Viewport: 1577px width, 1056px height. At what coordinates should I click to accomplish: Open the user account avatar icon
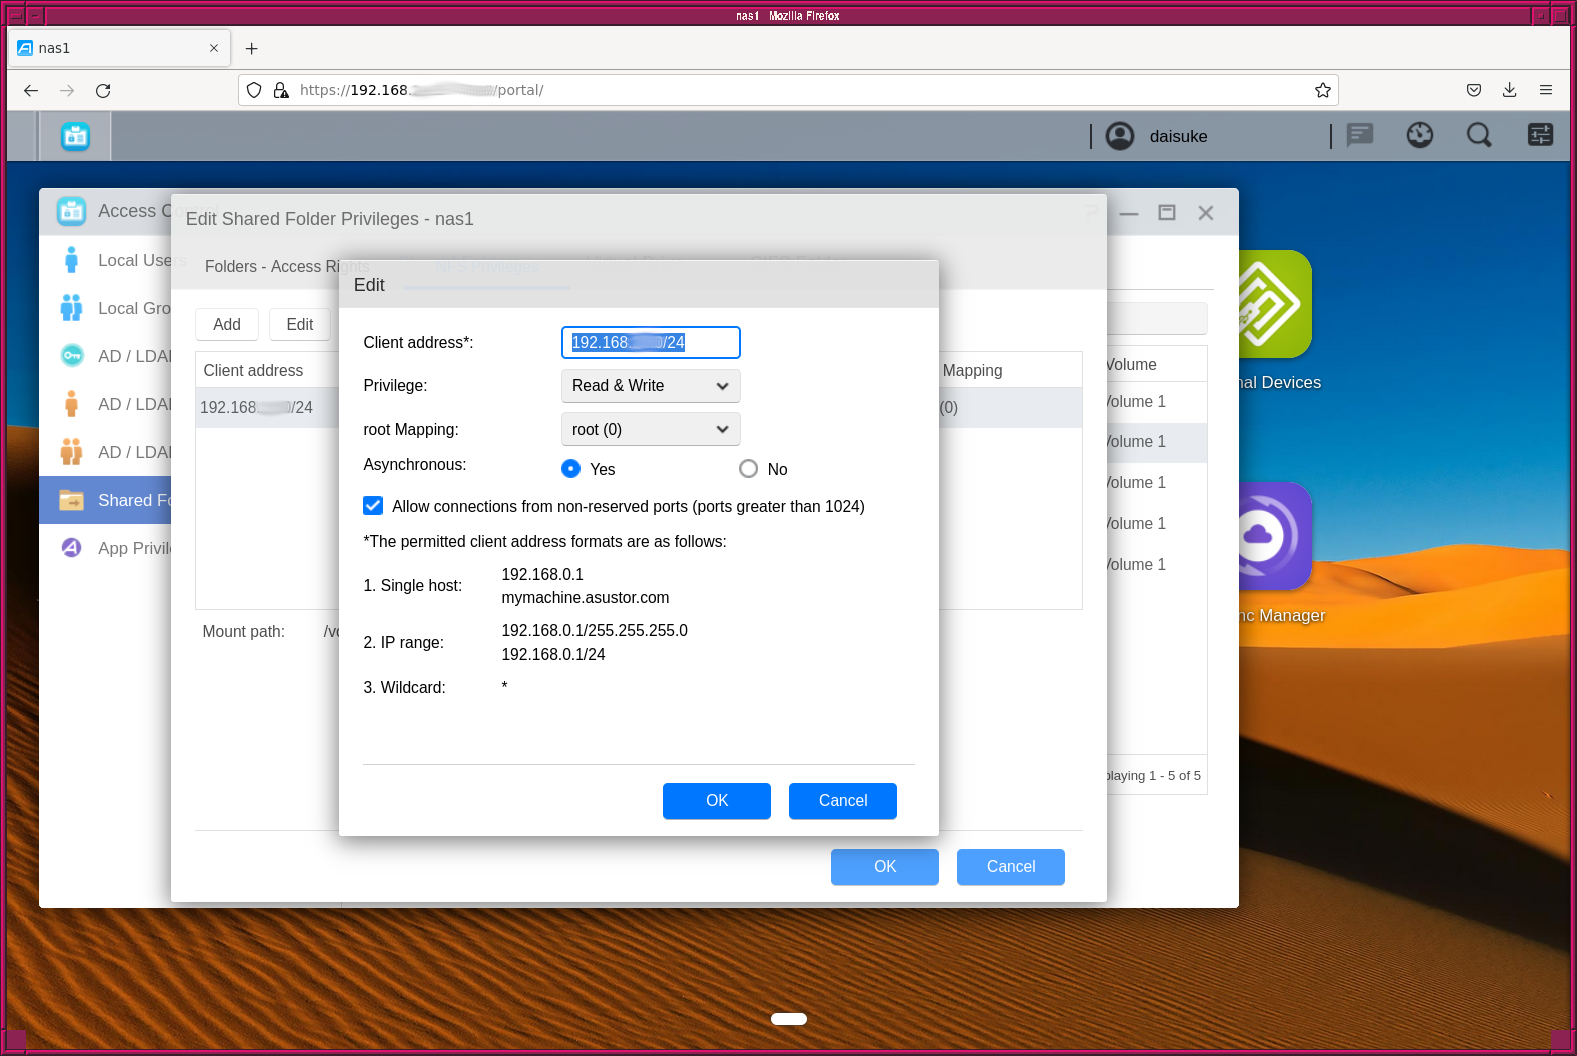(x=1120, y=136)
